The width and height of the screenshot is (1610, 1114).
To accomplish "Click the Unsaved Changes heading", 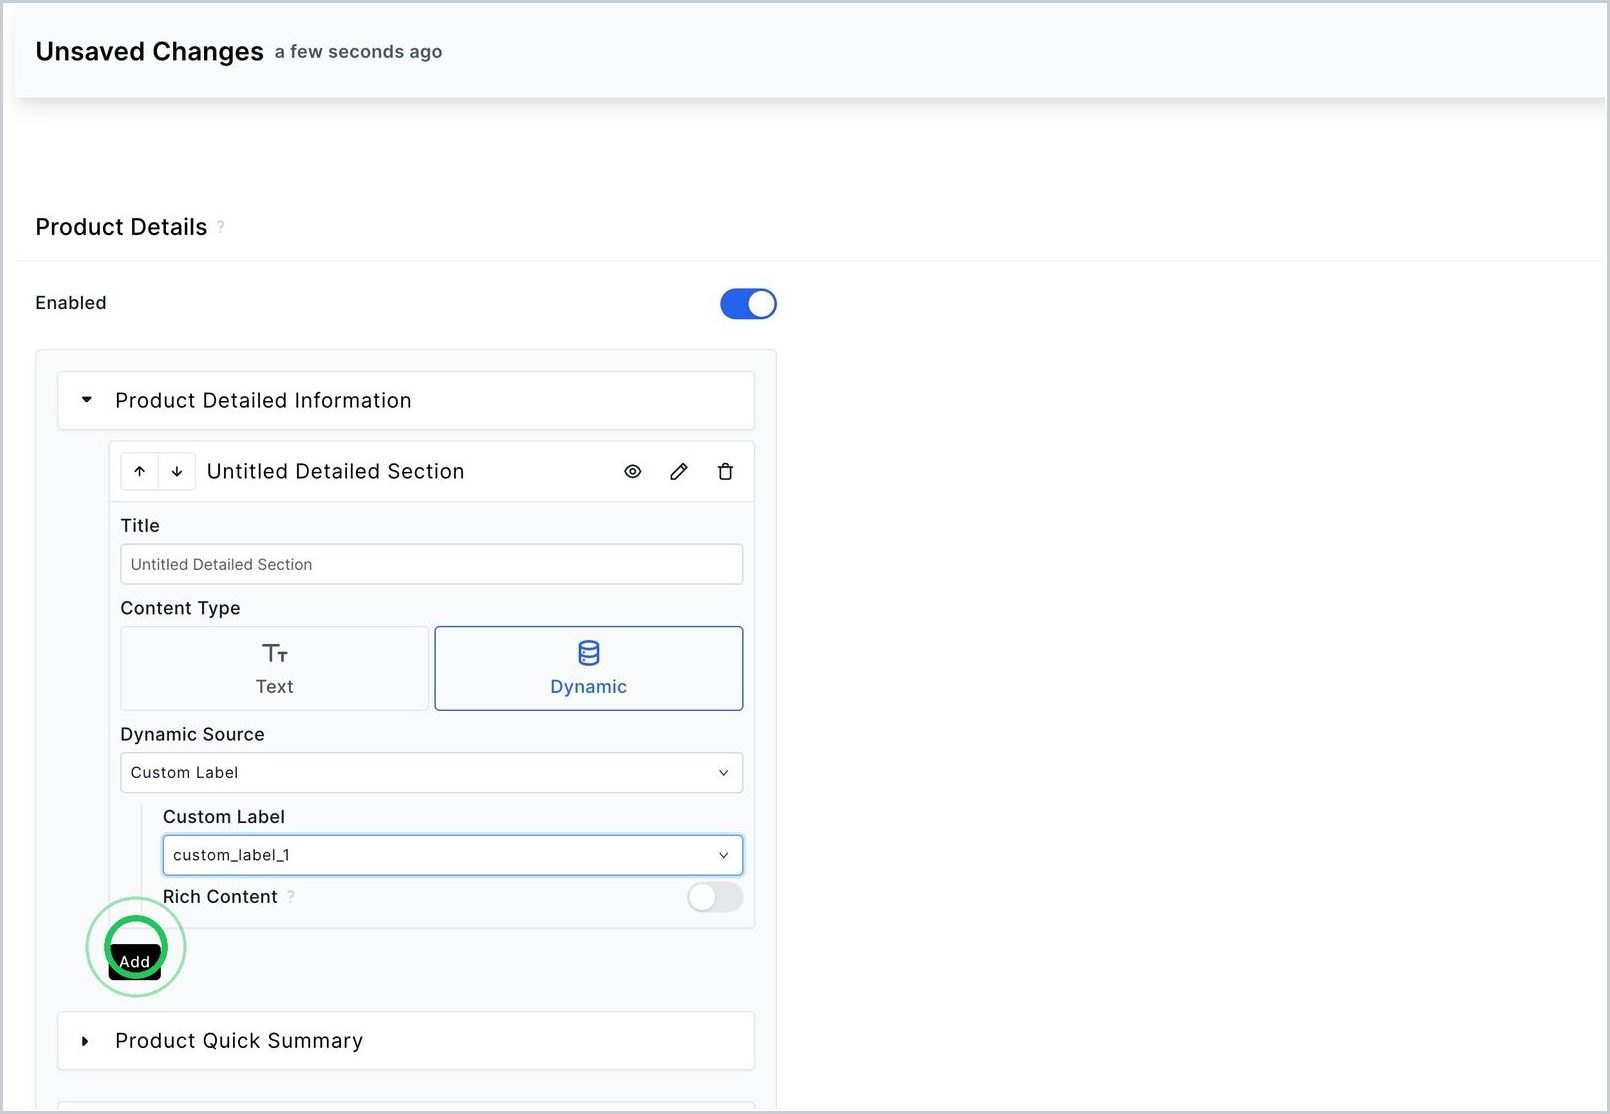I will click(x=150, y=52).
